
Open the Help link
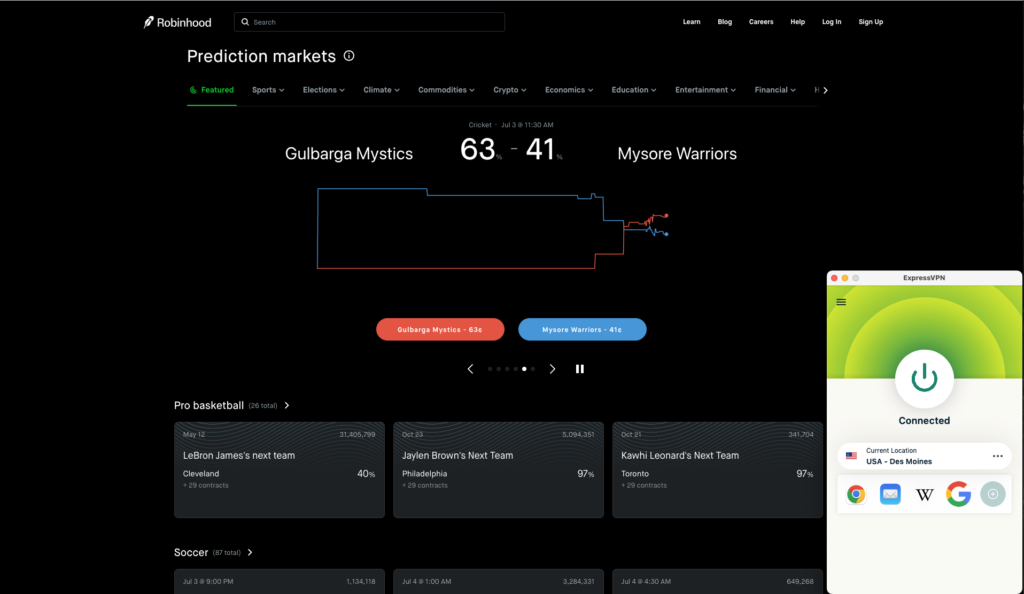coord(797,22)
